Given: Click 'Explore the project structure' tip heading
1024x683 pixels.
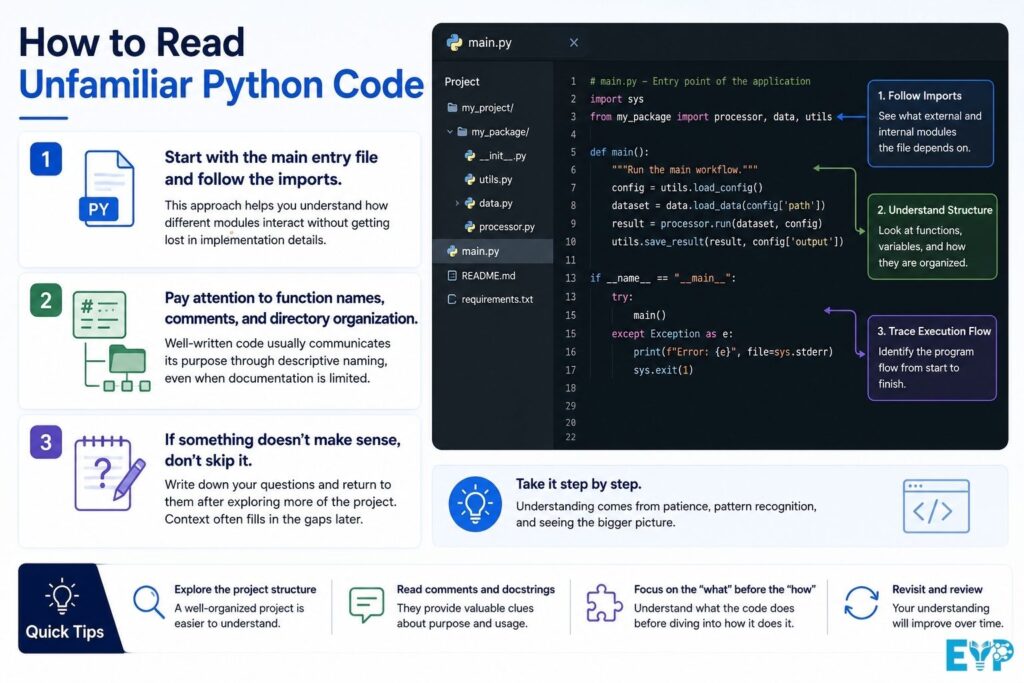Looking at the screenshot, I should pos(245,589).
